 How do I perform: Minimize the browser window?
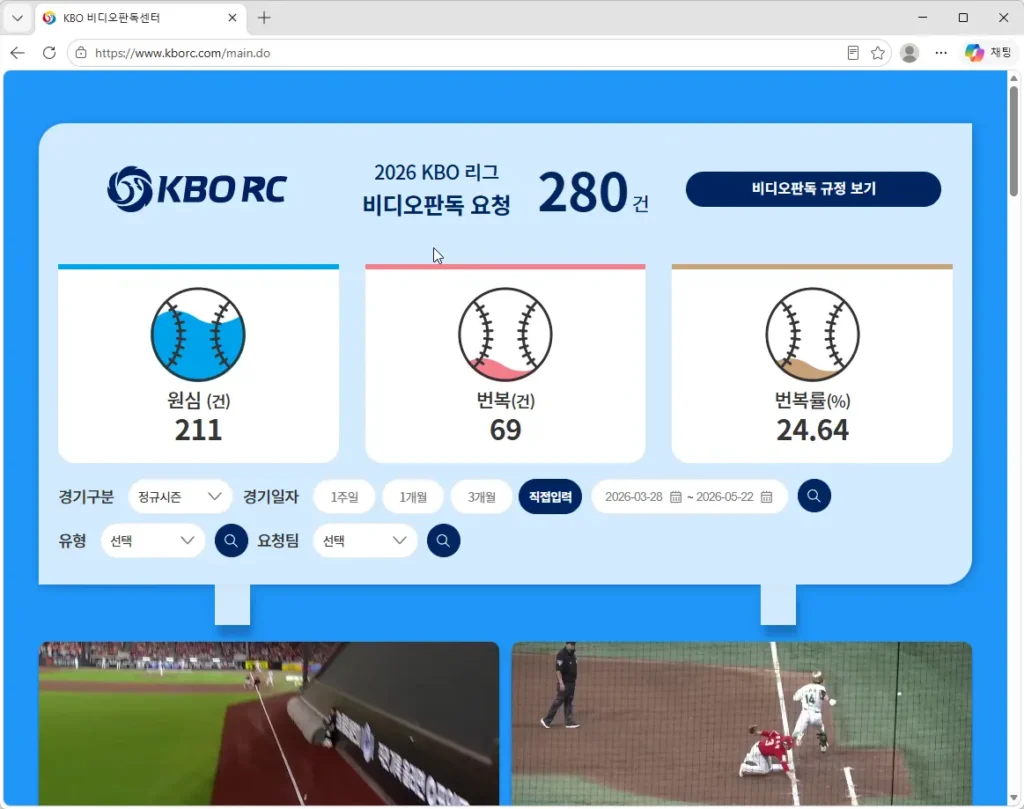click(922, 18)
